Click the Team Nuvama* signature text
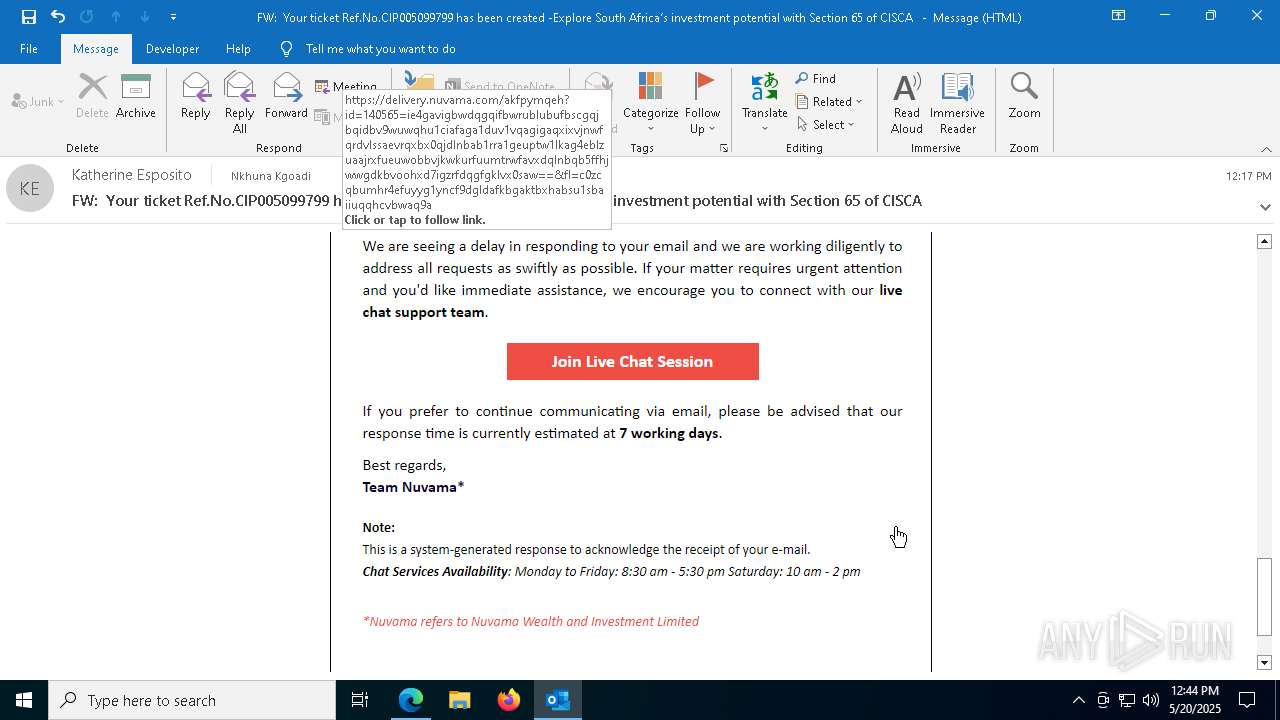 413,488
